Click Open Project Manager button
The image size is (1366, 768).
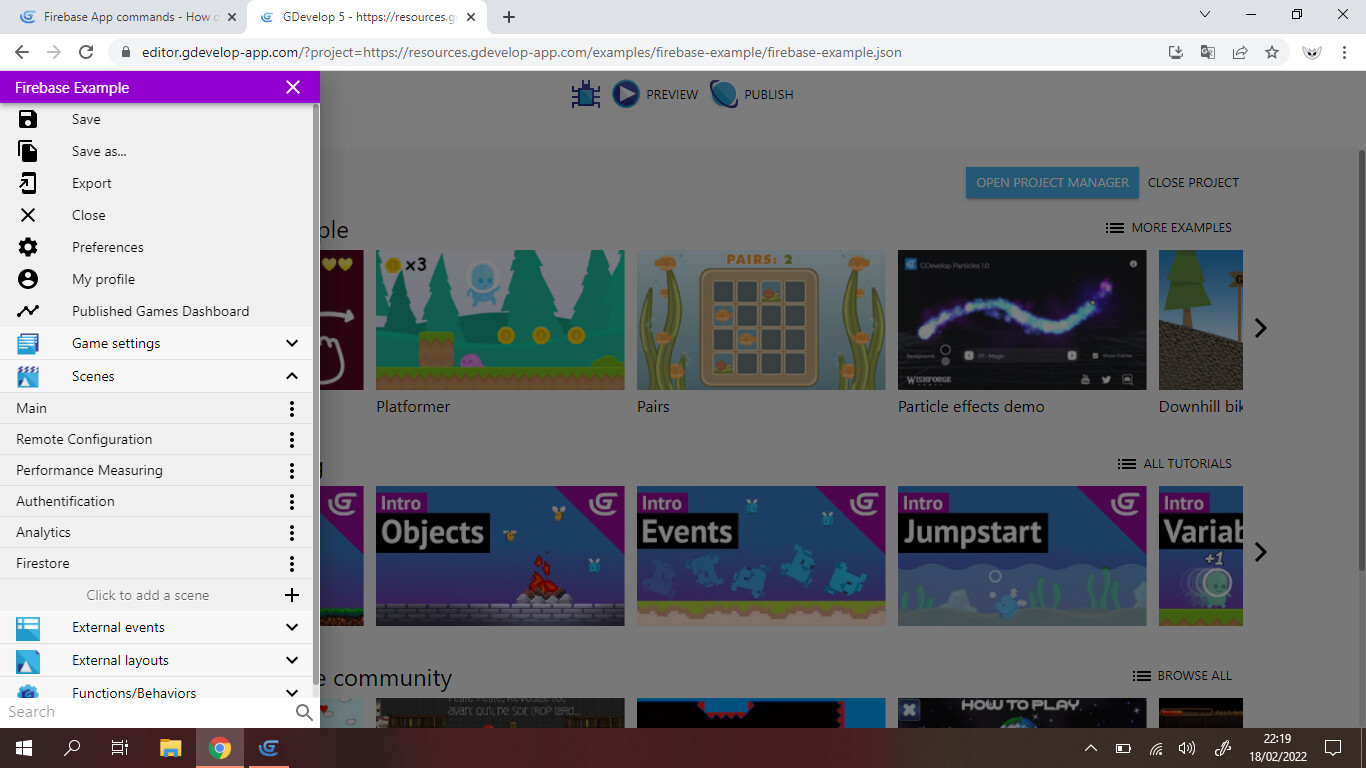click(x=1052, y=182)
